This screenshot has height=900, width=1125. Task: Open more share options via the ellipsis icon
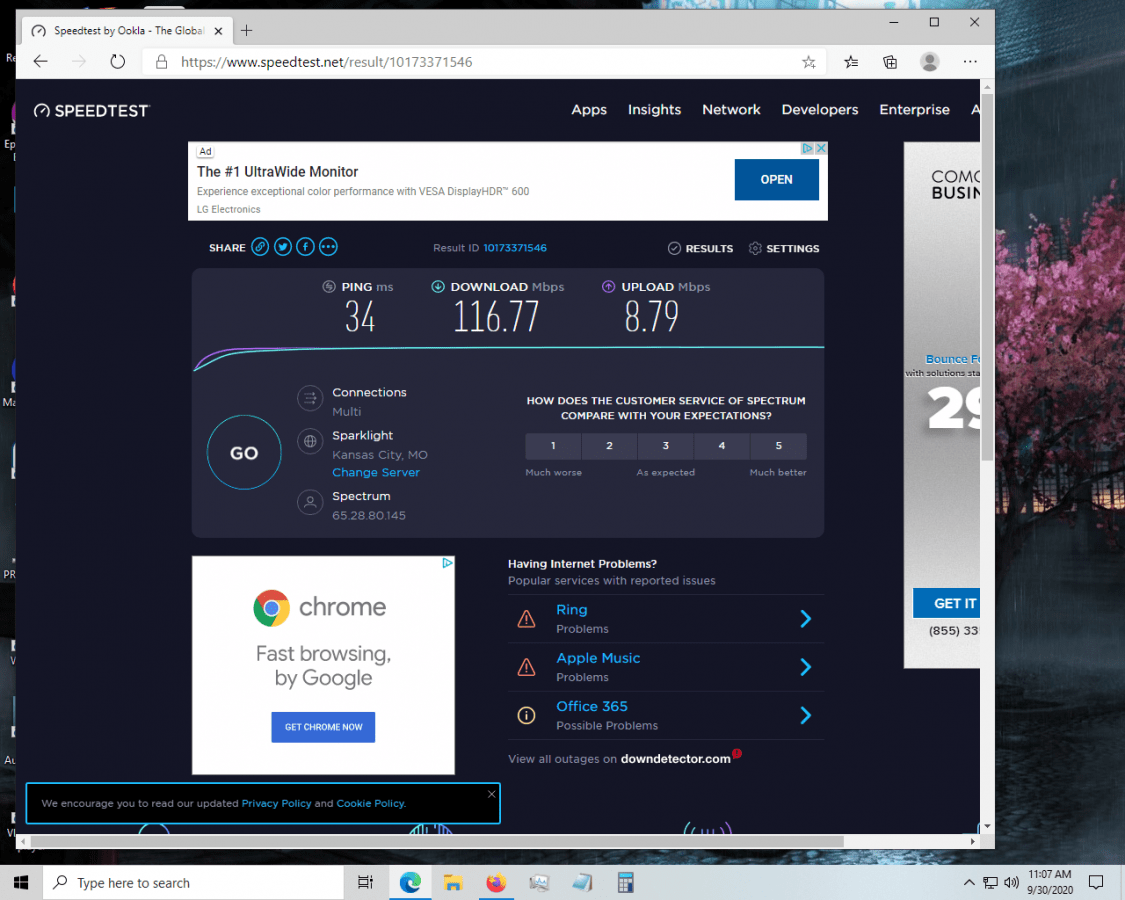[328, 246]
